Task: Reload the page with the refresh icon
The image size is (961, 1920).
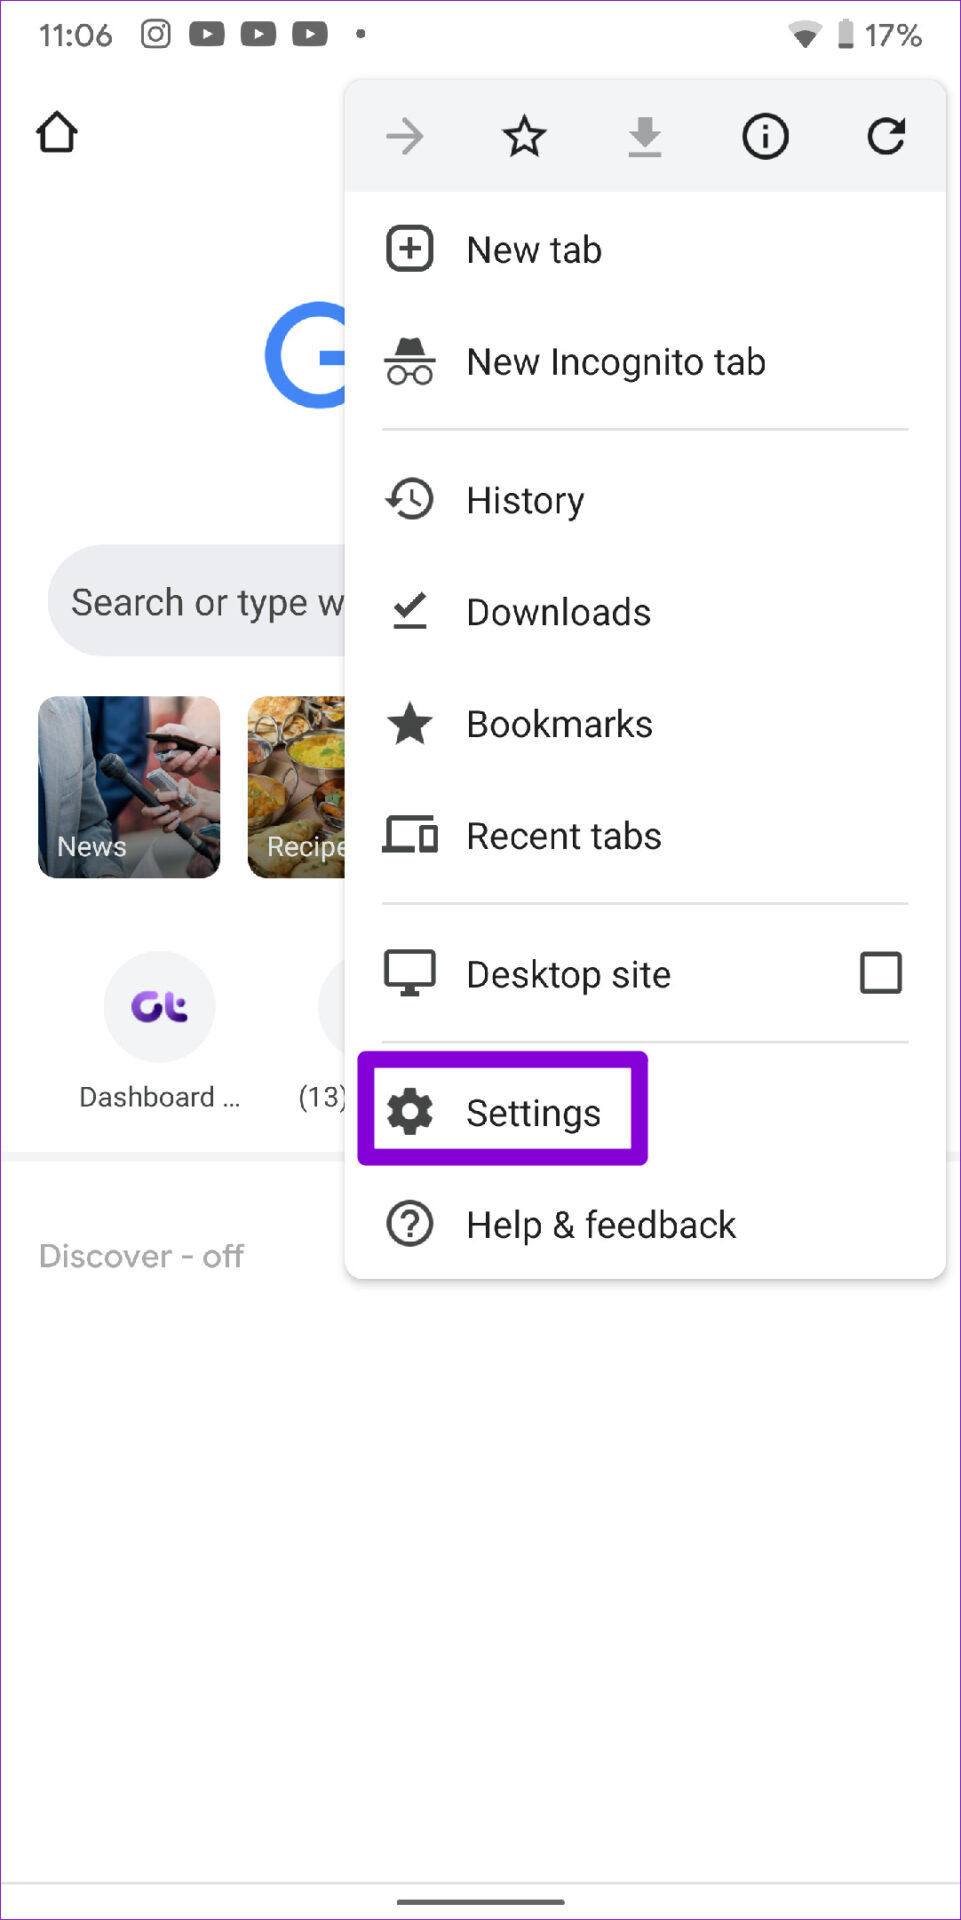Action: 886,136
